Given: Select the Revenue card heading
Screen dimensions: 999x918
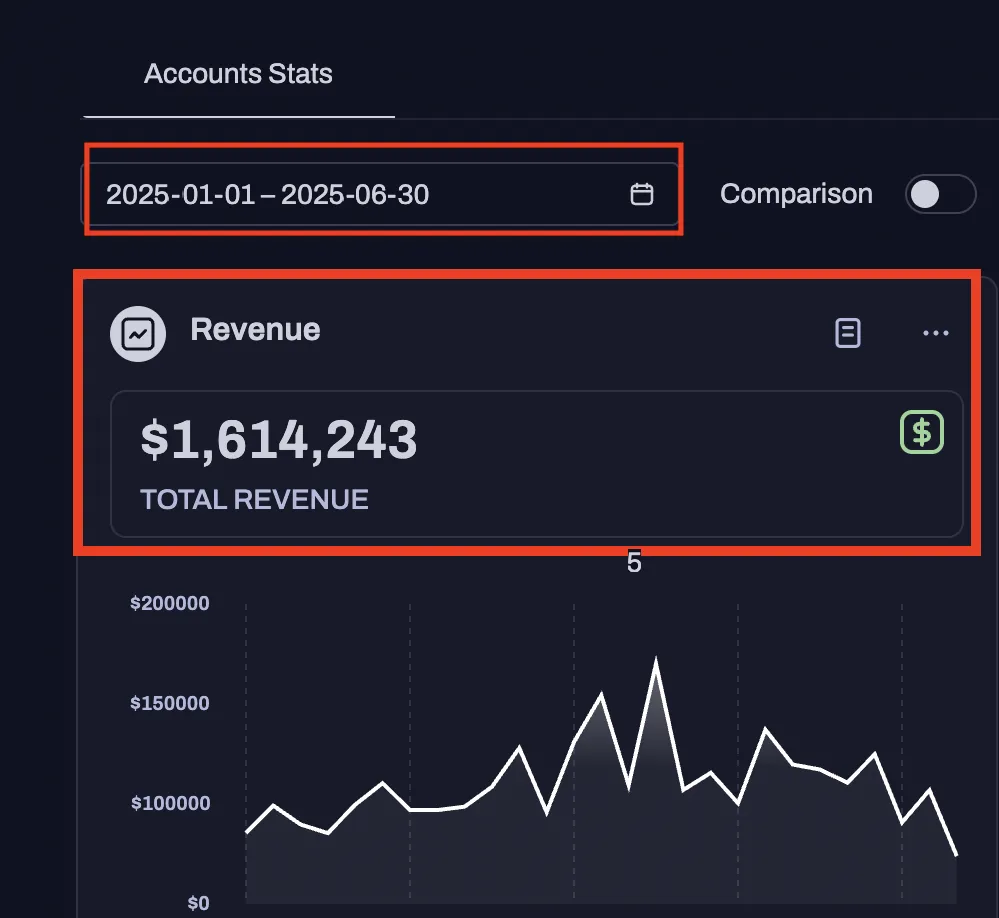Looking at the screenshot, I should coord(255,330).
